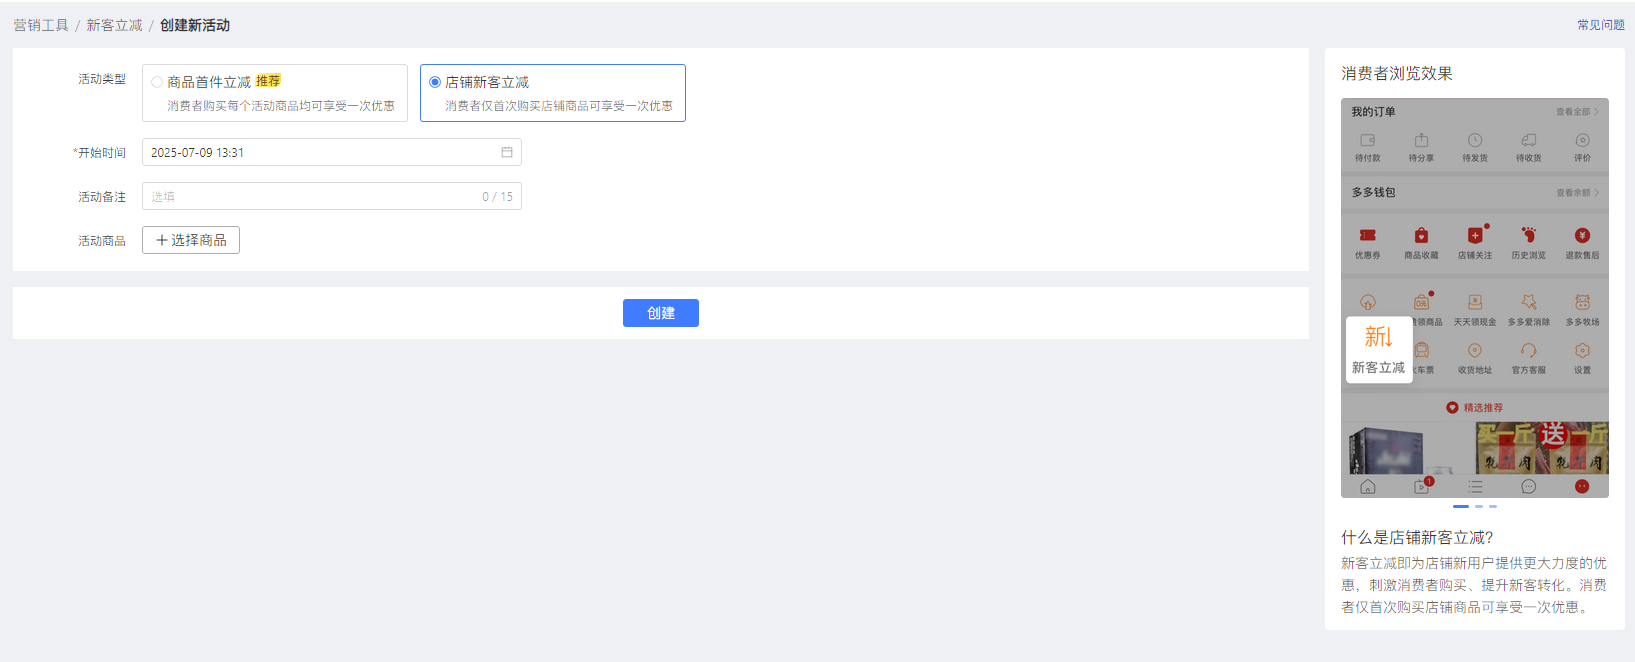Open calendar icon in start time field
The image size is (1635, 662).
507,152
